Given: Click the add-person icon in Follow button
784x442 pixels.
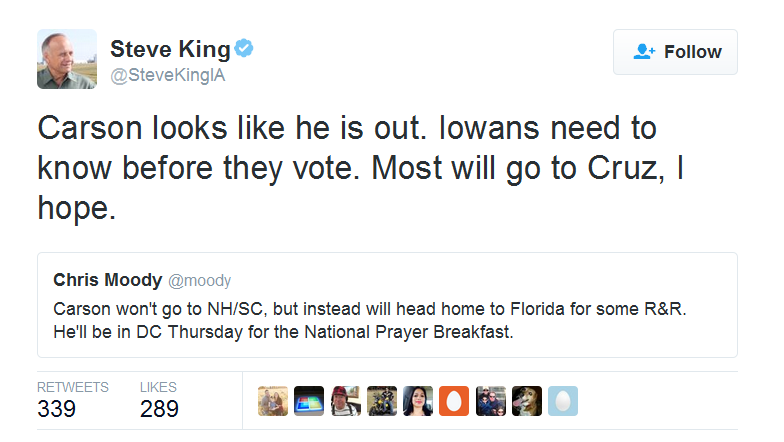Looking at the screenshot, I should pos(644,52).
